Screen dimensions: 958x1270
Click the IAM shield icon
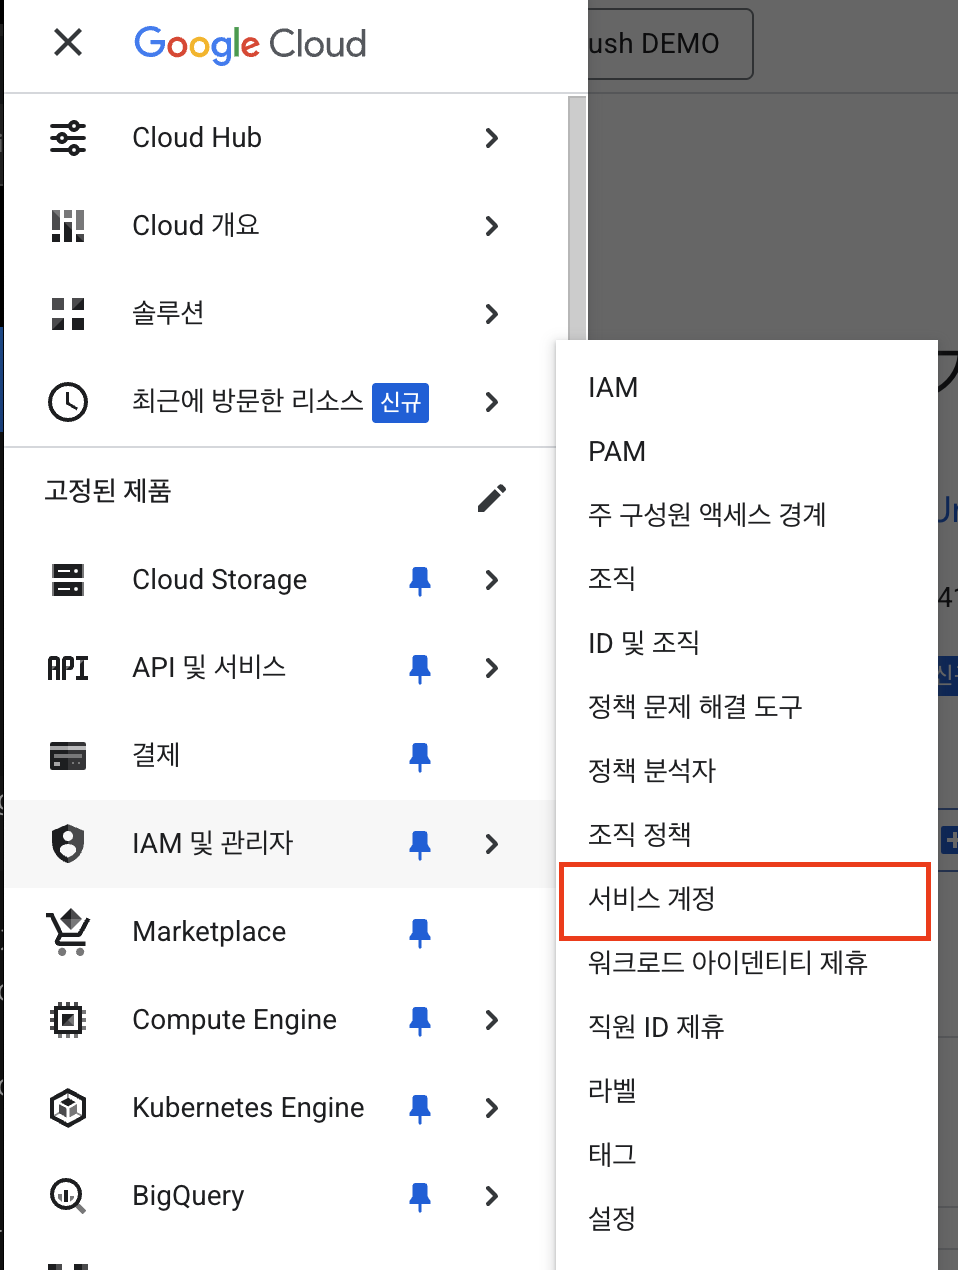[x=68, y=844]
